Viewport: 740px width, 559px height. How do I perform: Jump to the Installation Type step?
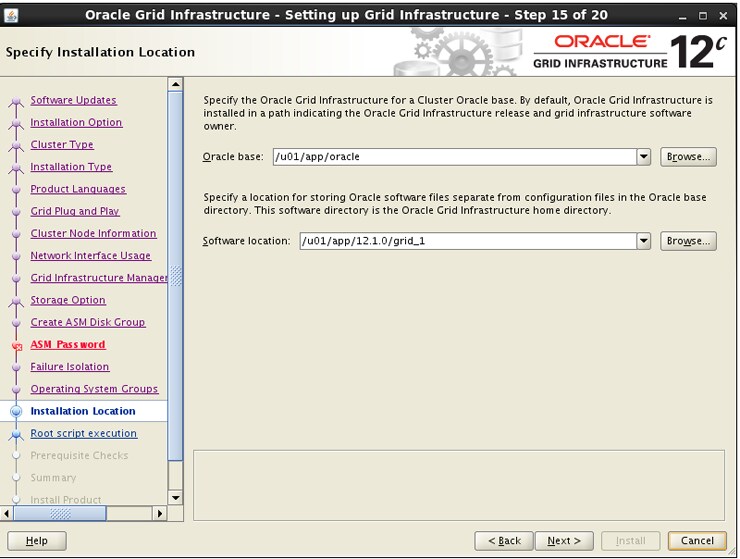[71, 167]
